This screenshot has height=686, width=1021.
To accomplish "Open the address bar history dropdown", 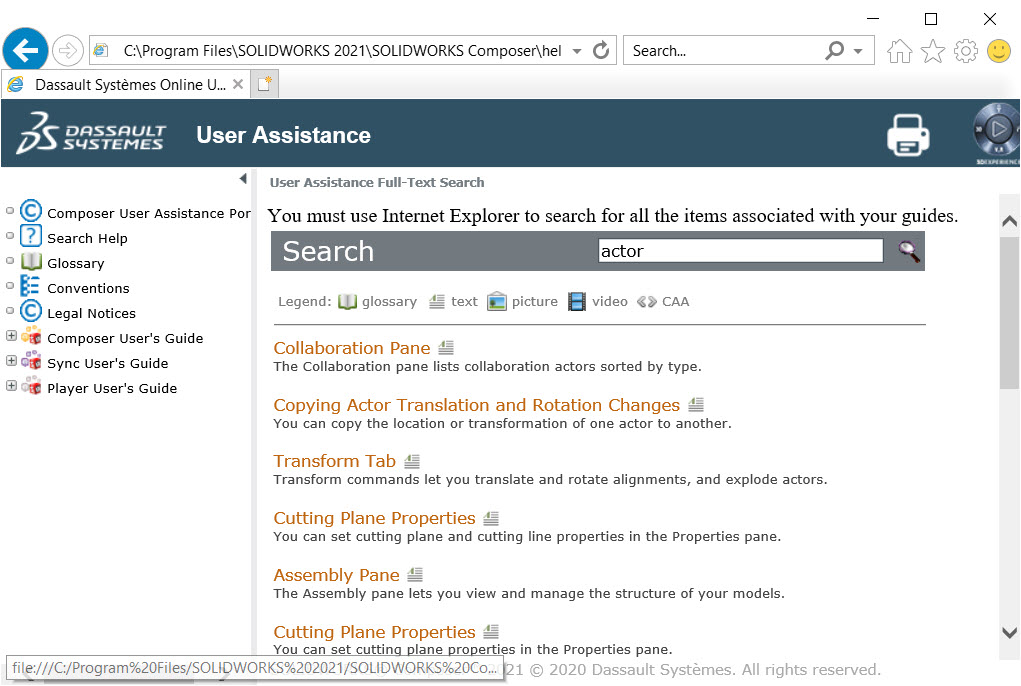I will coord(577,51).
